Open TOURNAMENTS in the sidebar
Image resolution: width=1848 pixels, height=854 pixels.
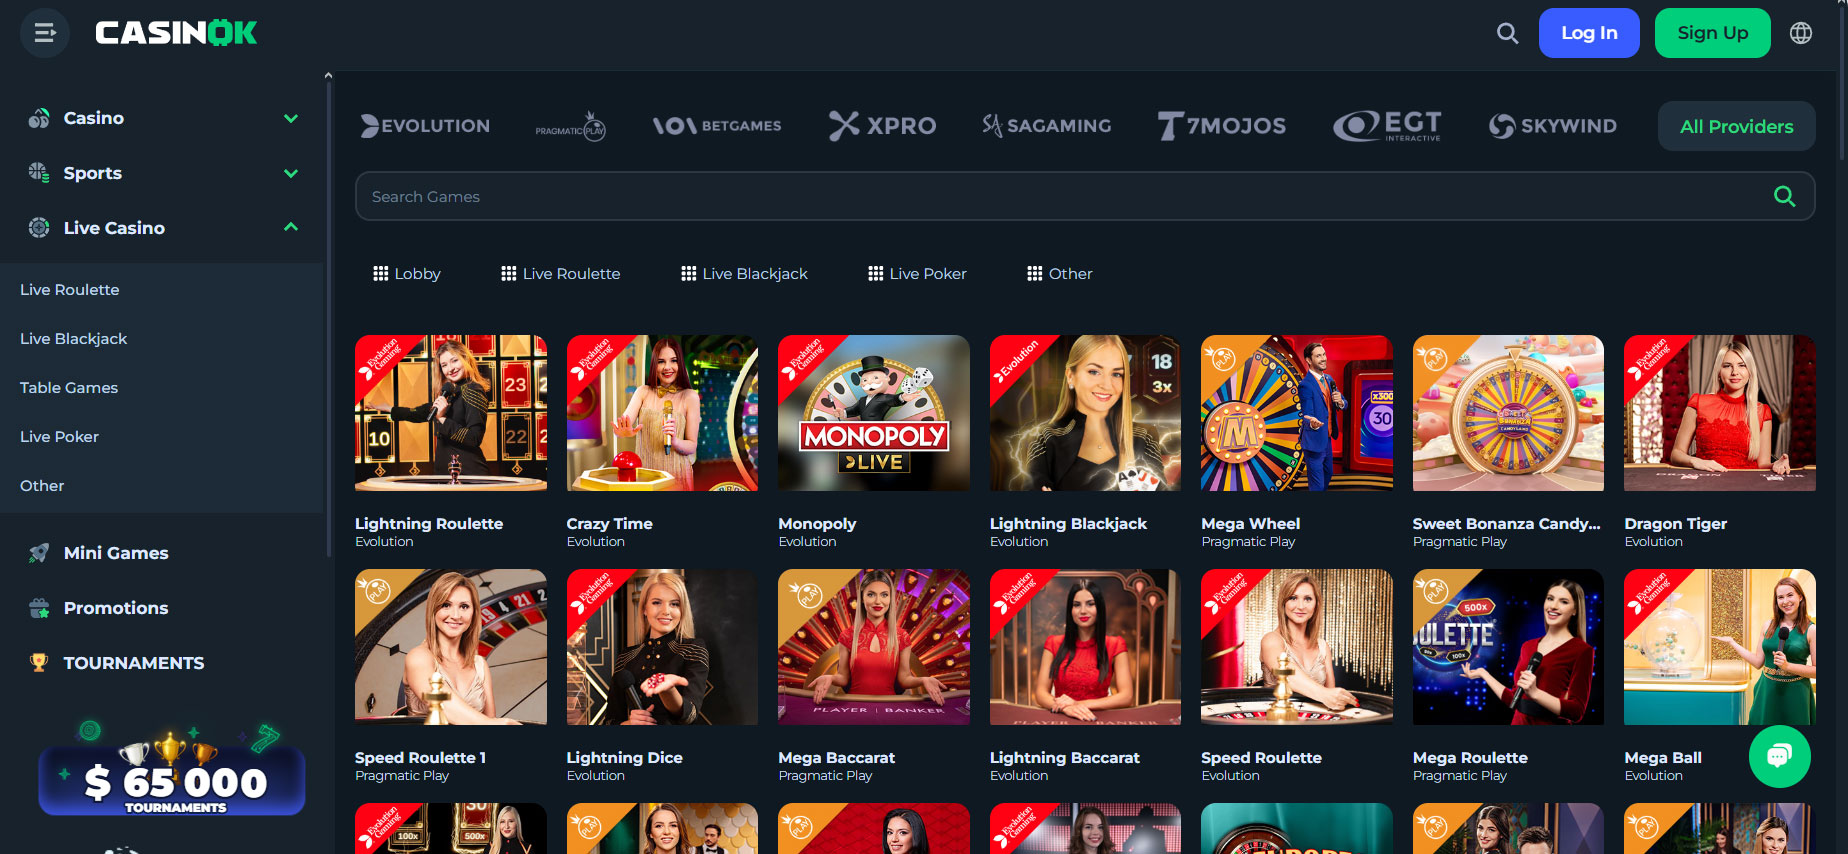click(134, 663)
